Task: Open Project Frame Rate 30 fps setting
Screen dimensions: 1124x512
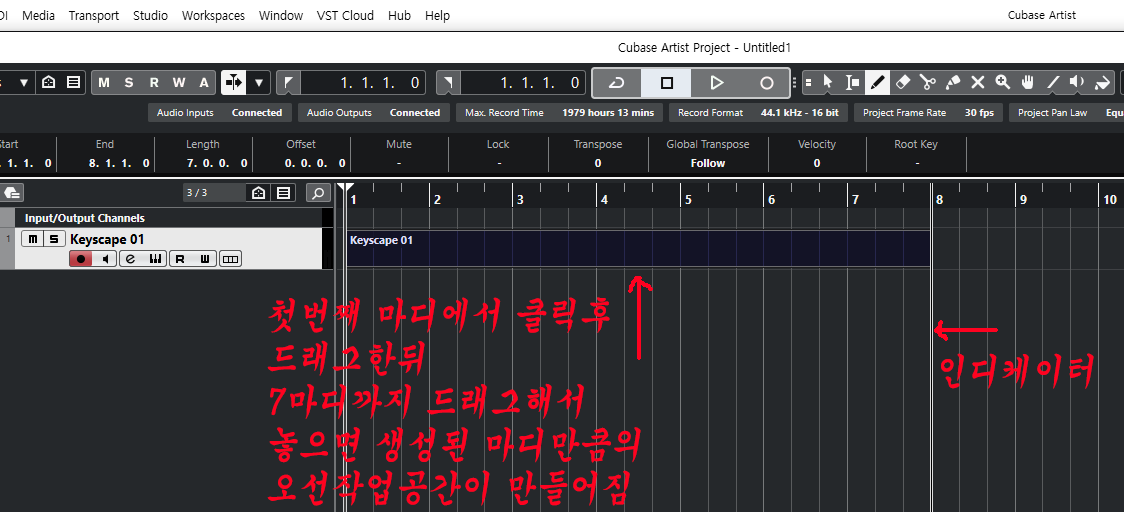Action: 928,113
